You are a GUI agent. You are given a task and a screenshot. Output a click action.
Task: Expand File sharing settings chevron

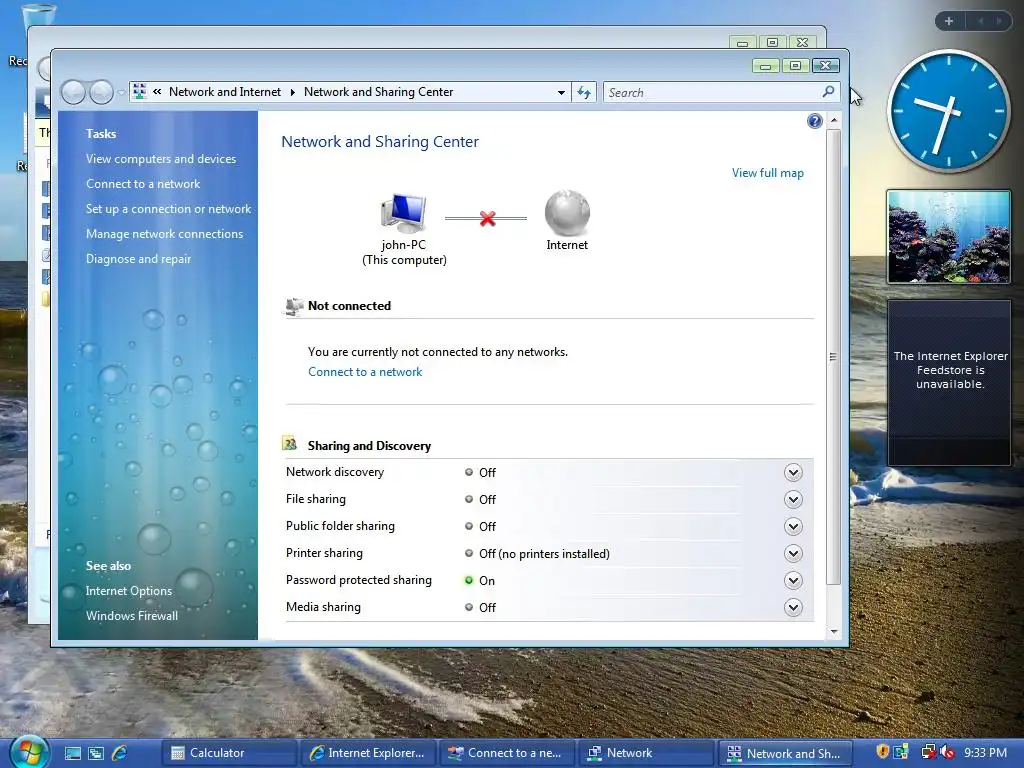[793, 500]
